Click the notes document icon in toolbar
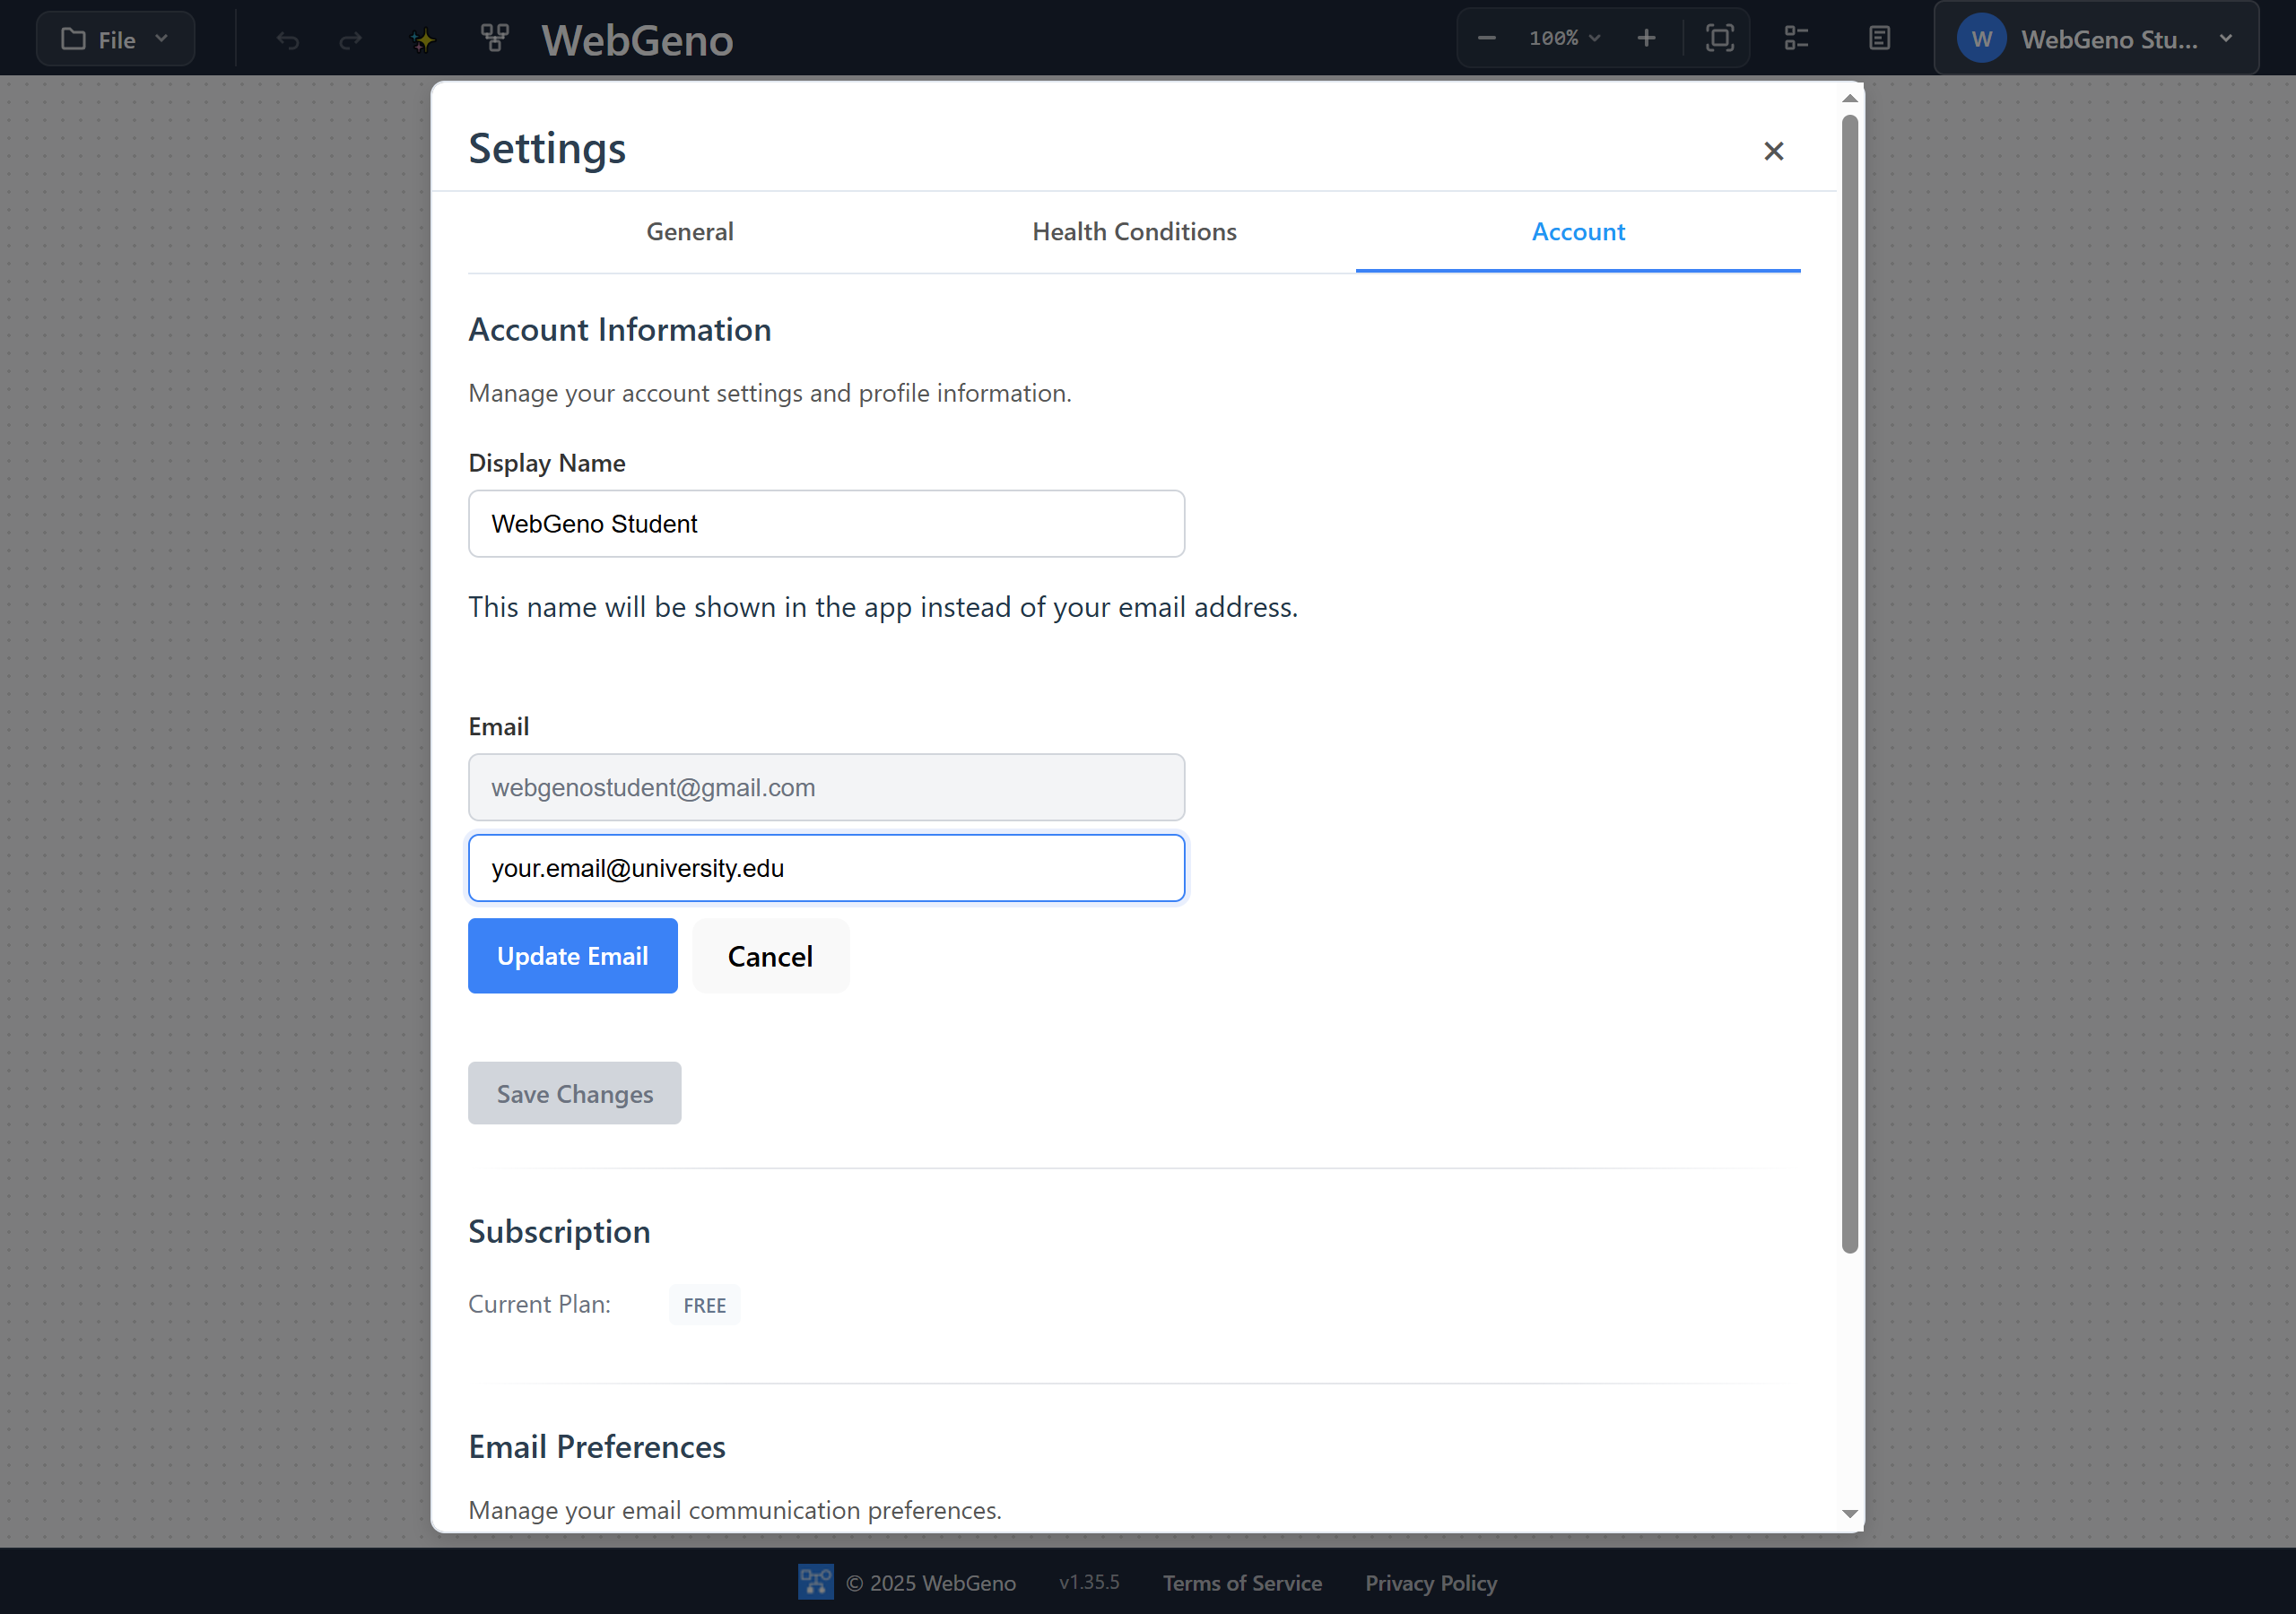Screen dimensions: 2296x1614 [x=1879, y=38]
